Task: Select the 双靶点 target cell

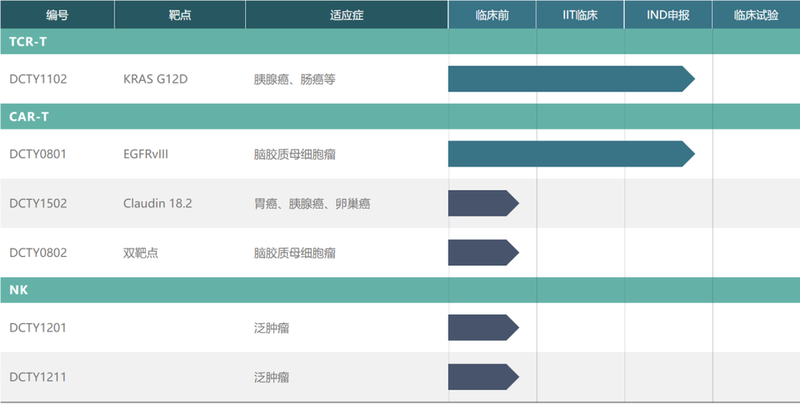Action: tap(141, 253)
